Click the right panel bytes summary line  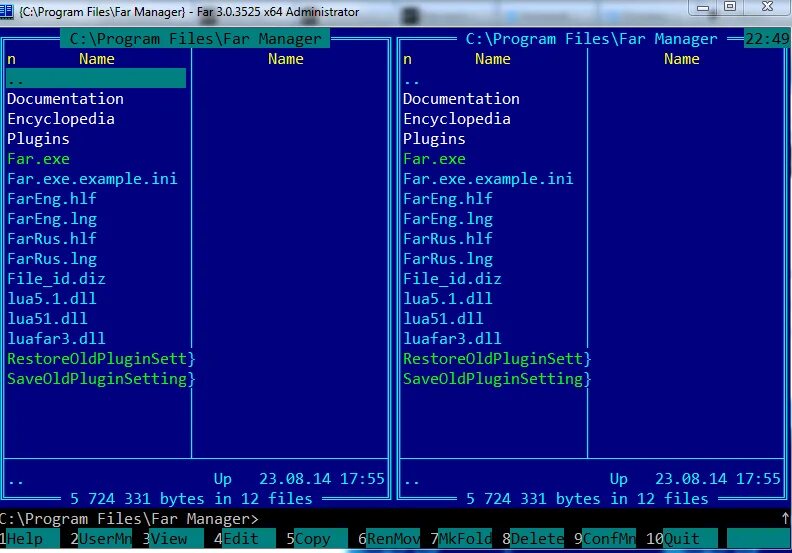coord(587,498)
